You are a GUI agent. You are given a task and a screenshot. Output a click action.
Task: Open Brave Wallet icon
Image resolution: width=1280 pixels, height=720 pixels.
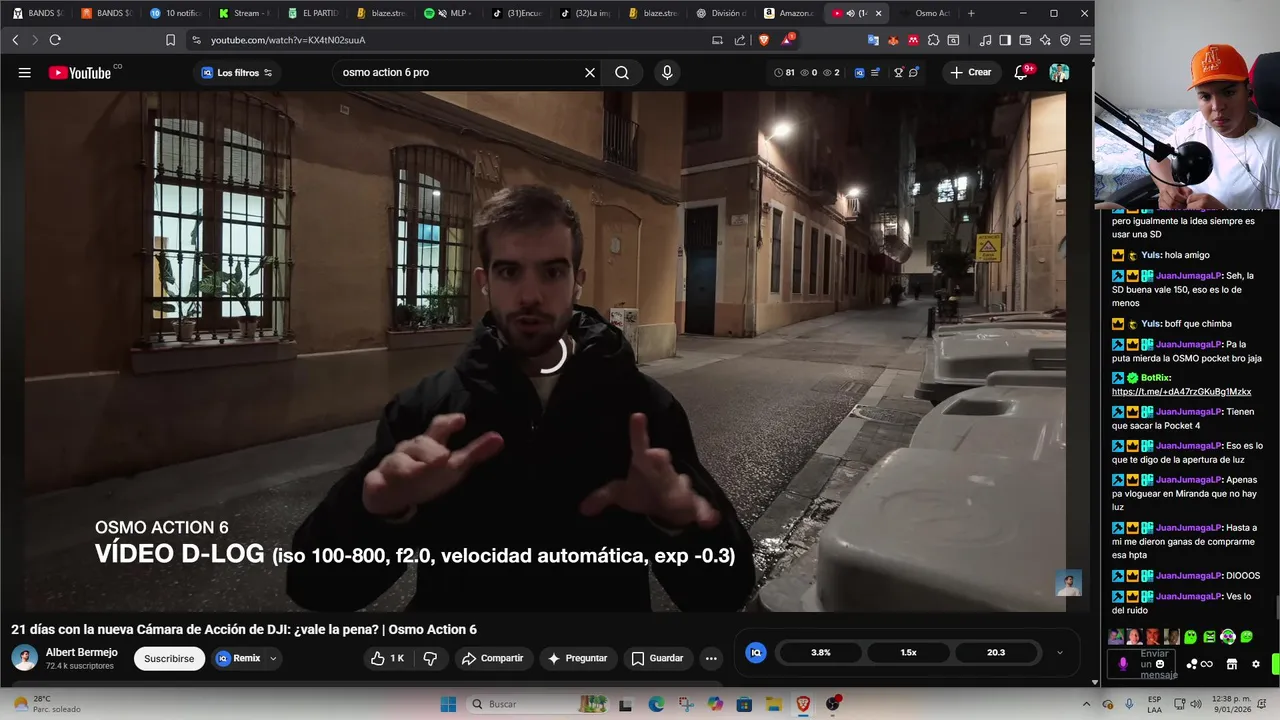pyautogui.click(x=1025, y=40)
